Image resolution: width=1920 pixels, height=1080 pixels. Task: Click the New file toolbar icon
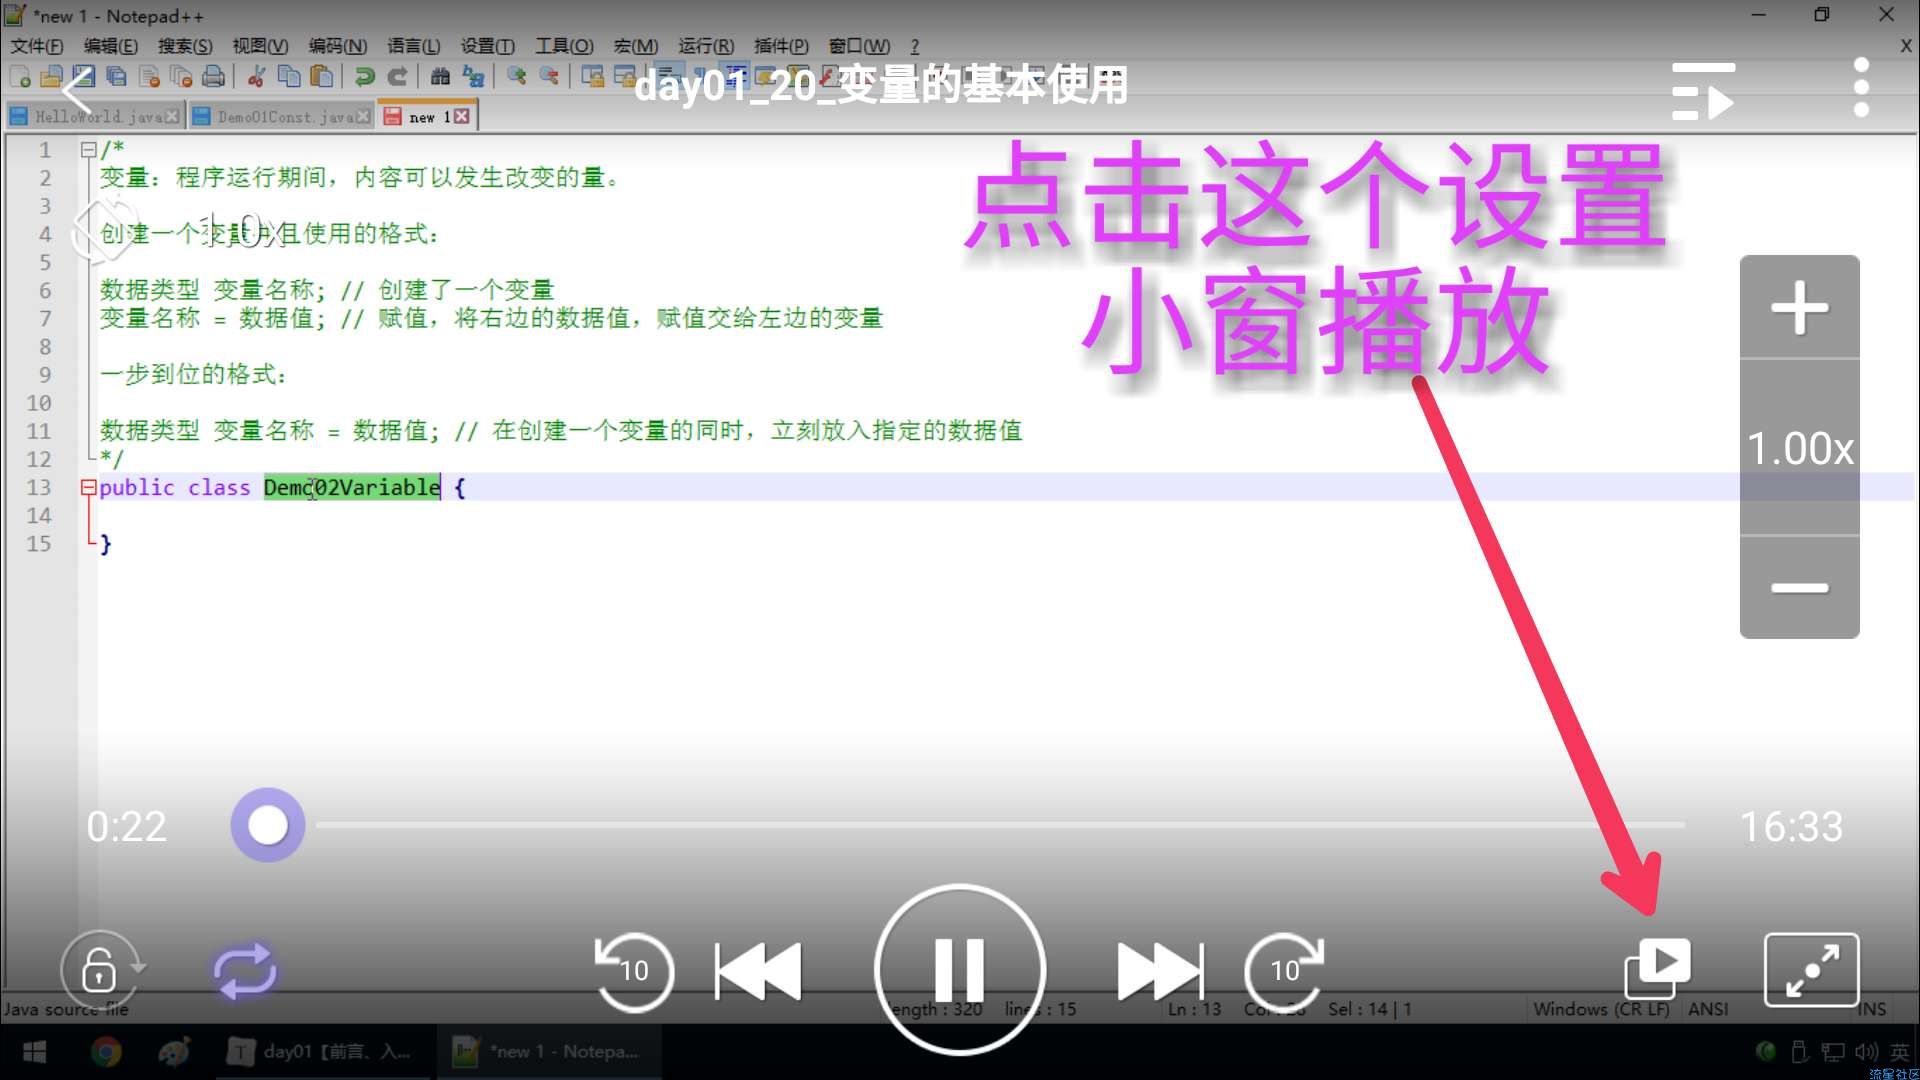pyautogui.click(x=20, y=76)
